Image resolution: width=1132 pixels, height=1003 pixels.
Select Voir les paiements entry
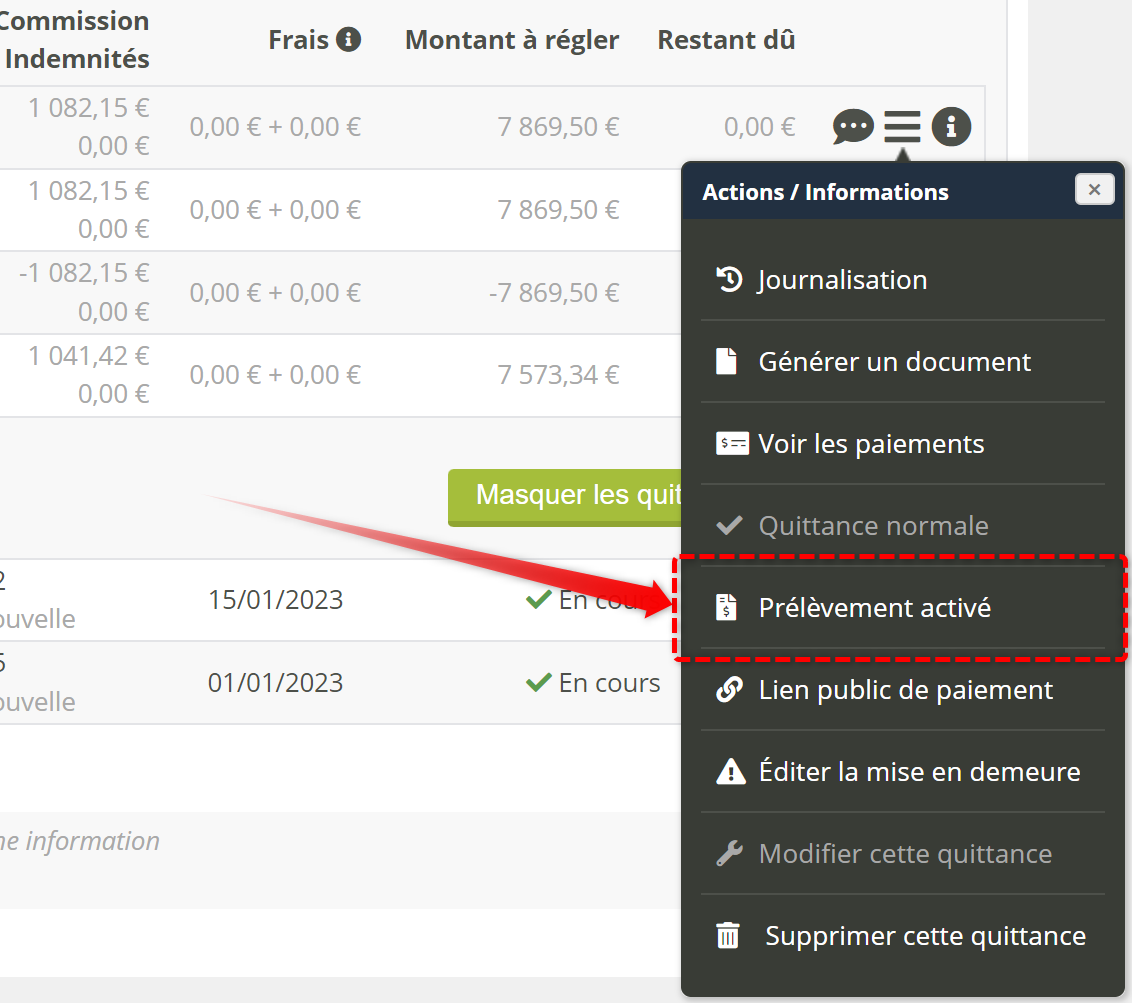pos(871,444)
